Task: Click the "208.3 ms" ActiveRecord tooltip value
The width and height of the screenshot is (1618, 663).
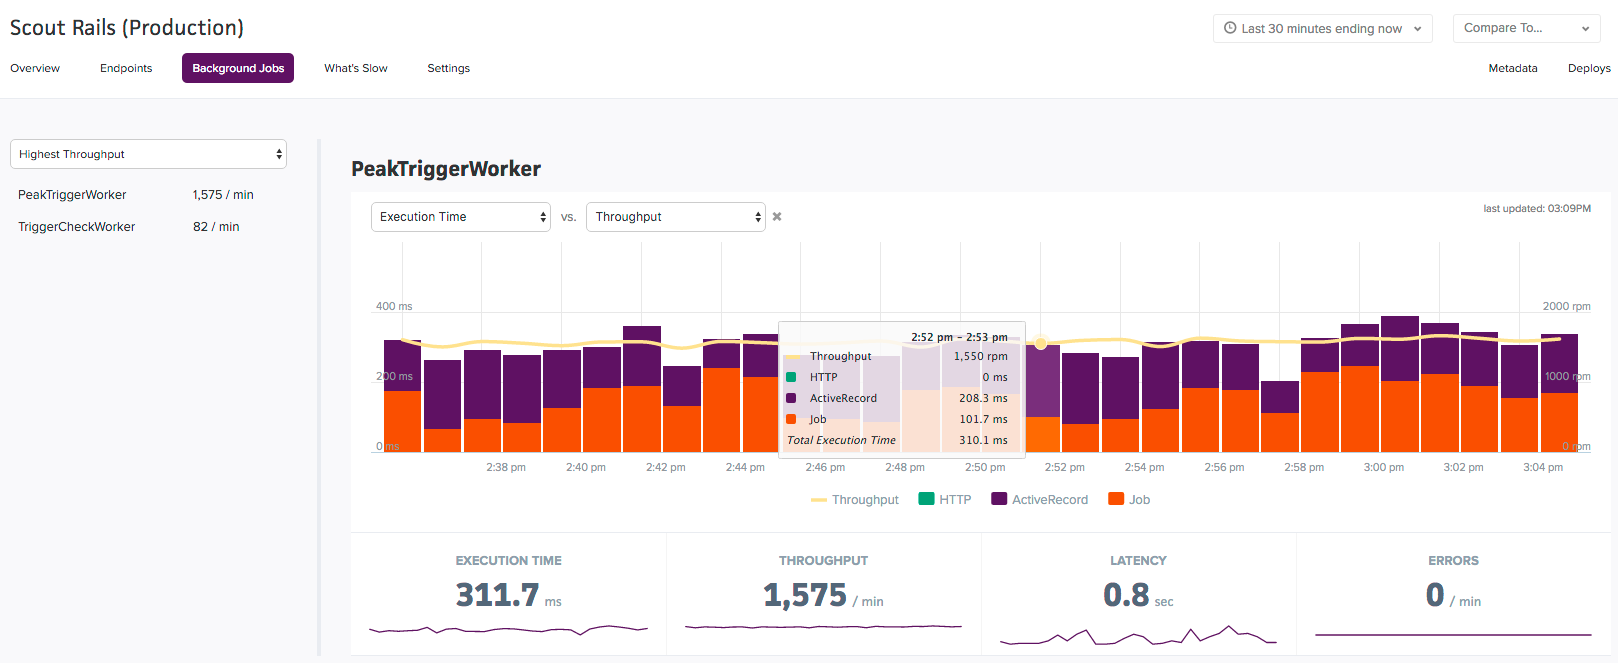Action: click(x=983, y=398)
